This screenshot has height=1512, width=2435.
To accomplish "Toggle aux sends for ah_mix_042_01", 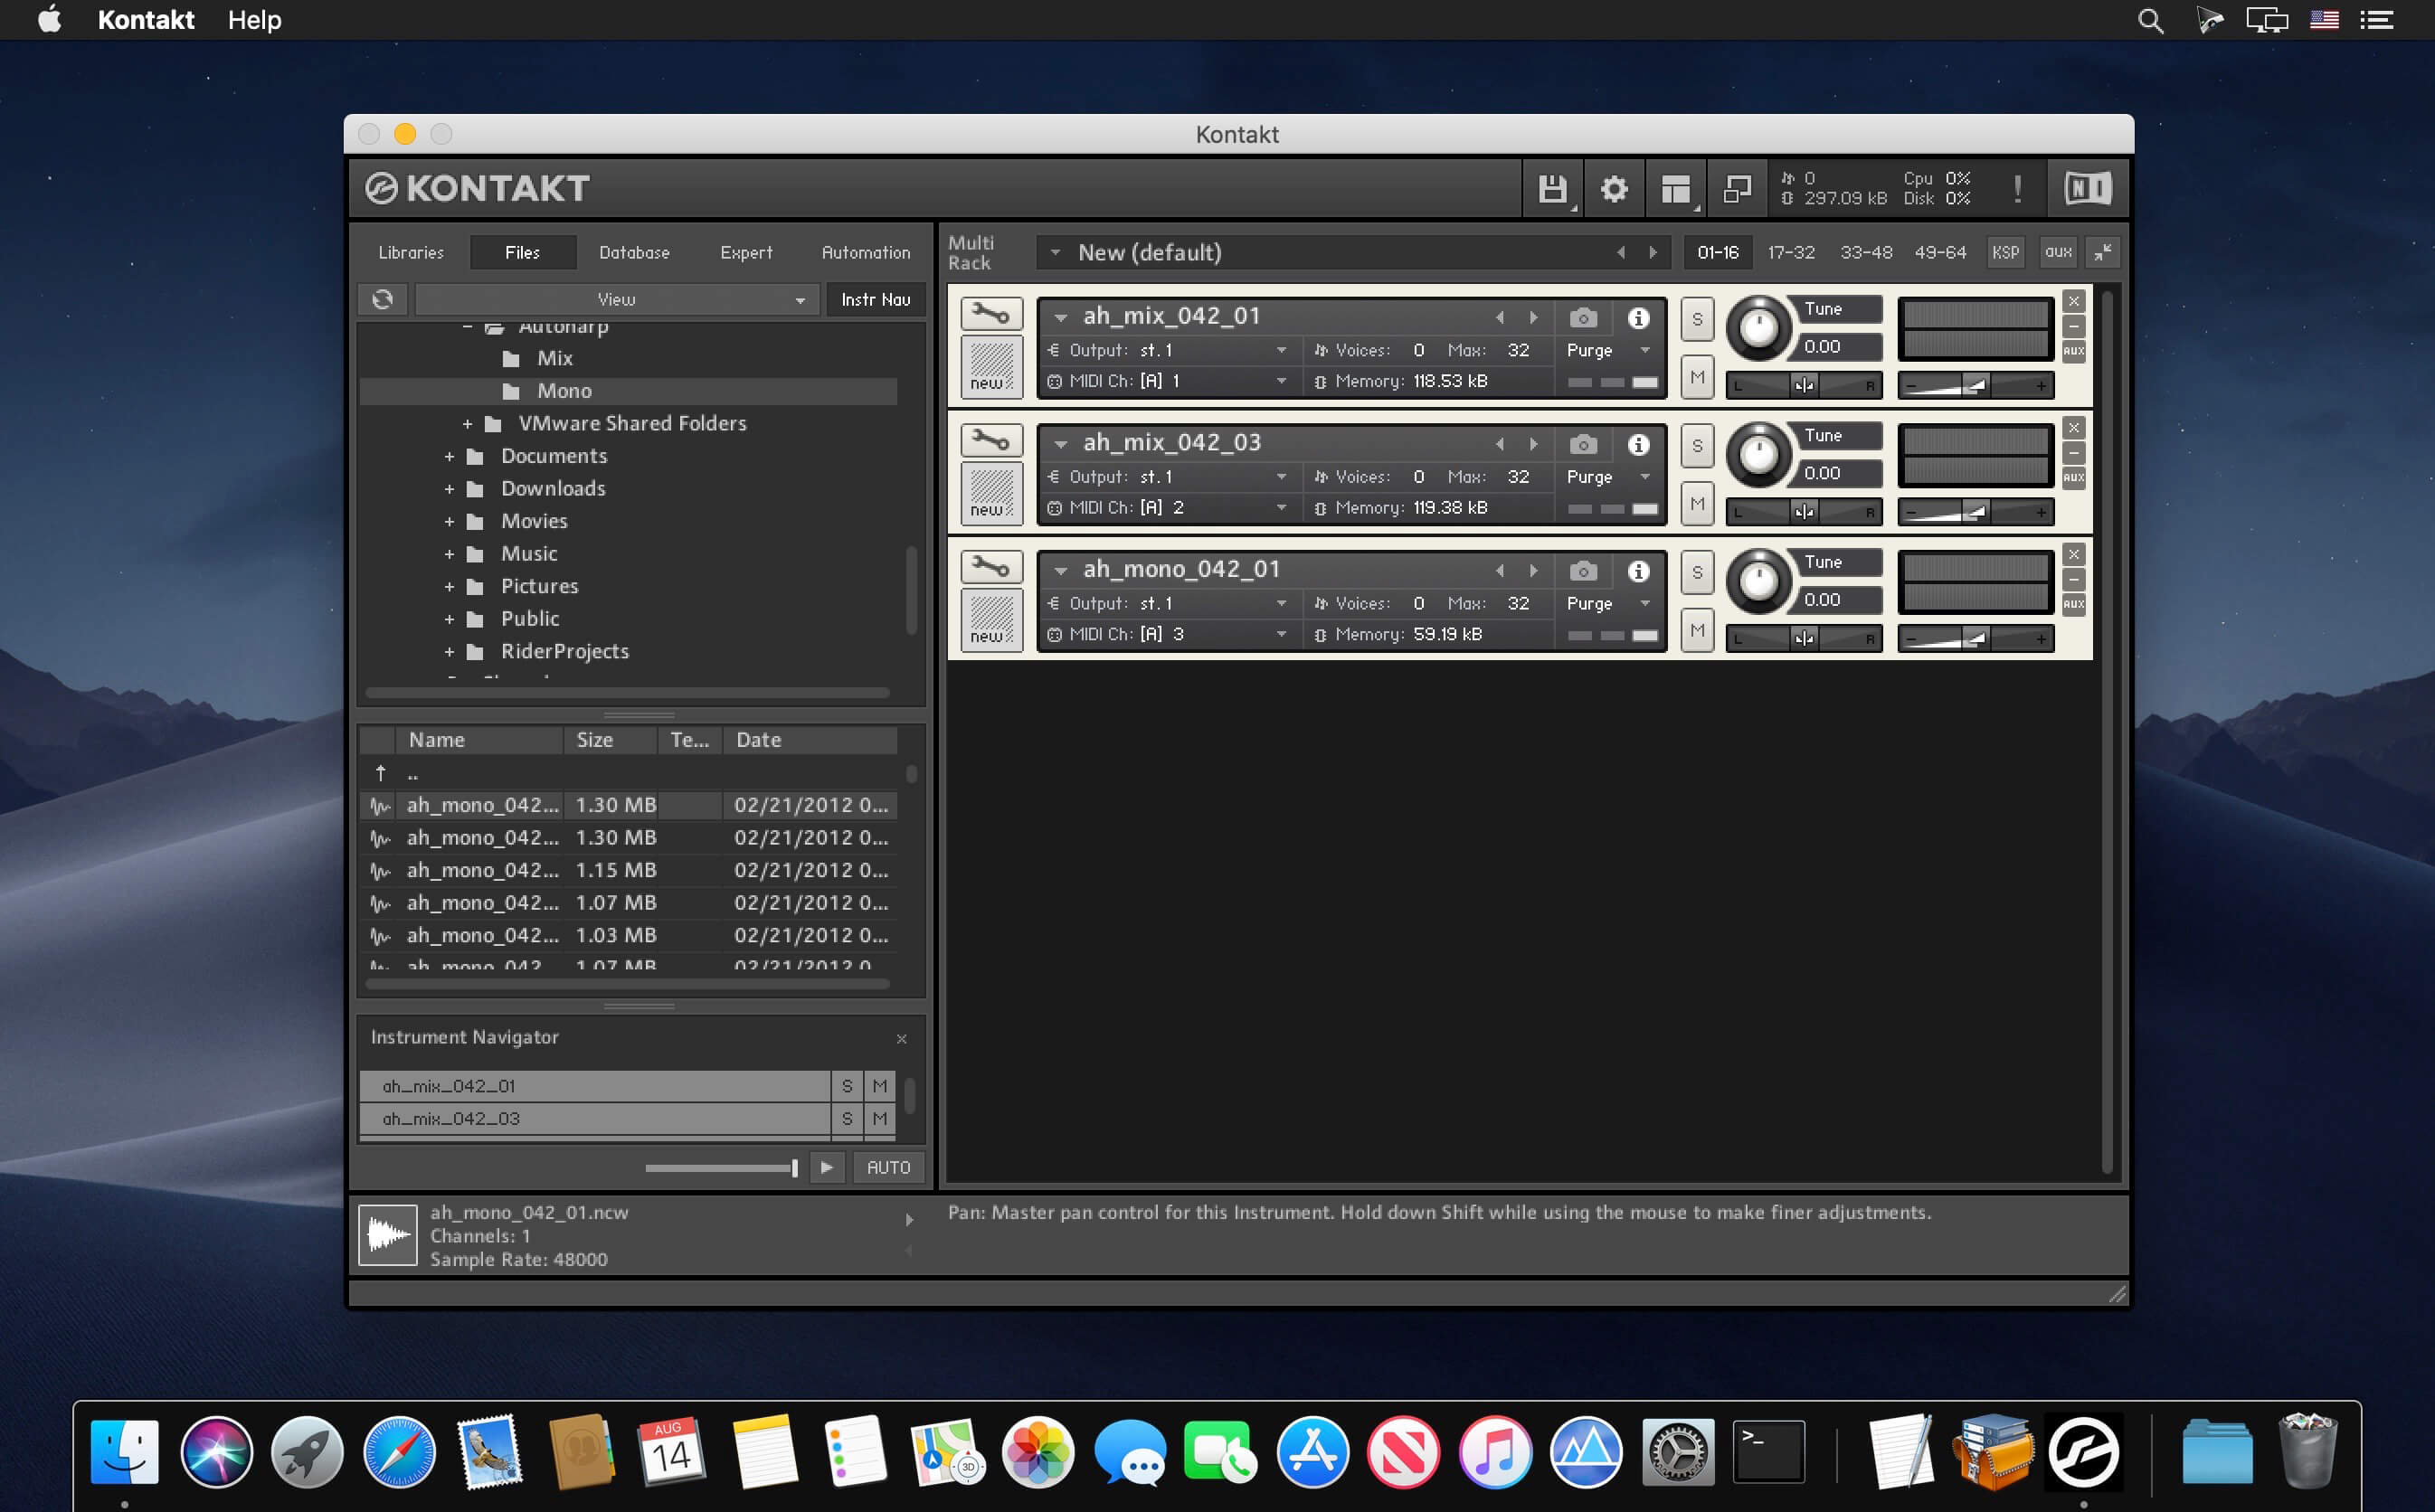I will coord(2074,351).
